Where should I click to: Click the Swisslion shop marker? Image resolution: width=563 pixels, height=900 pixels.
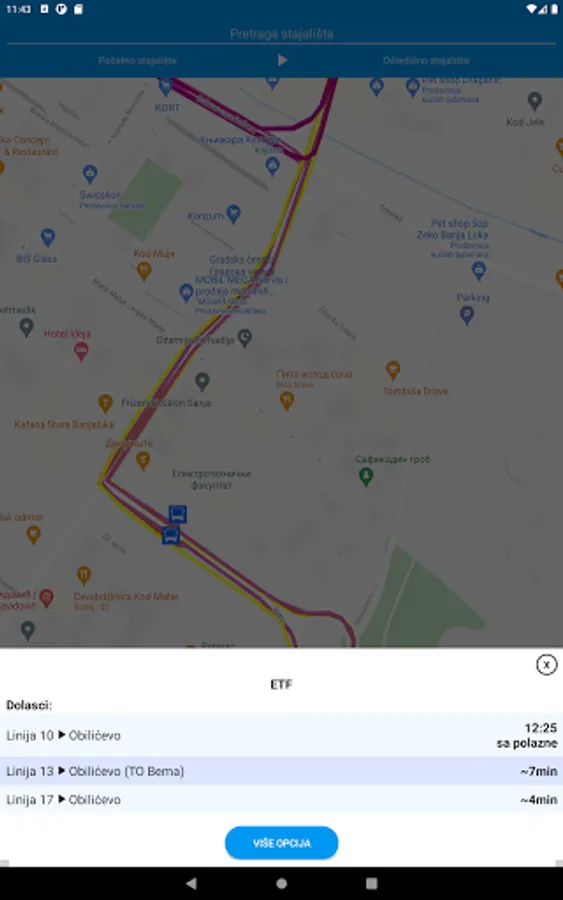(x=90, y=173)
